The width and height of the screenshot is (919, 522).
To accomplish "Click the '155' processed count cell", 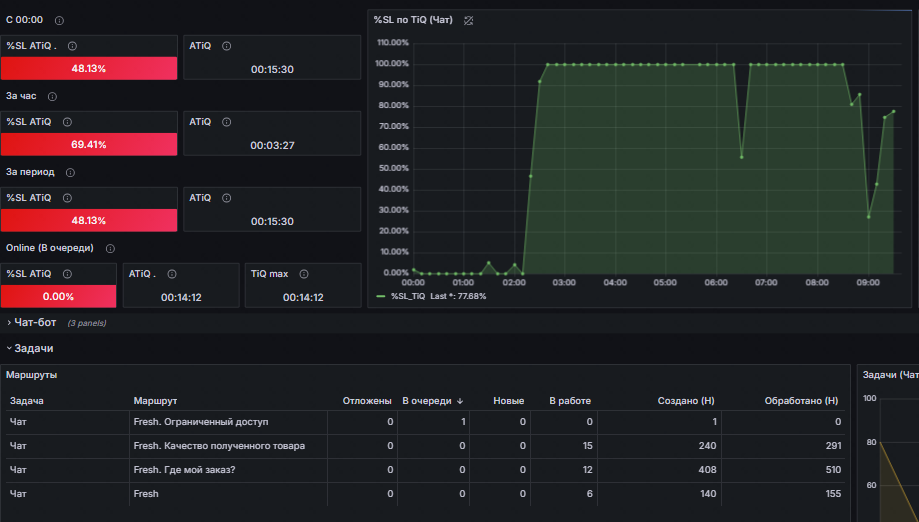I will 833,494.
